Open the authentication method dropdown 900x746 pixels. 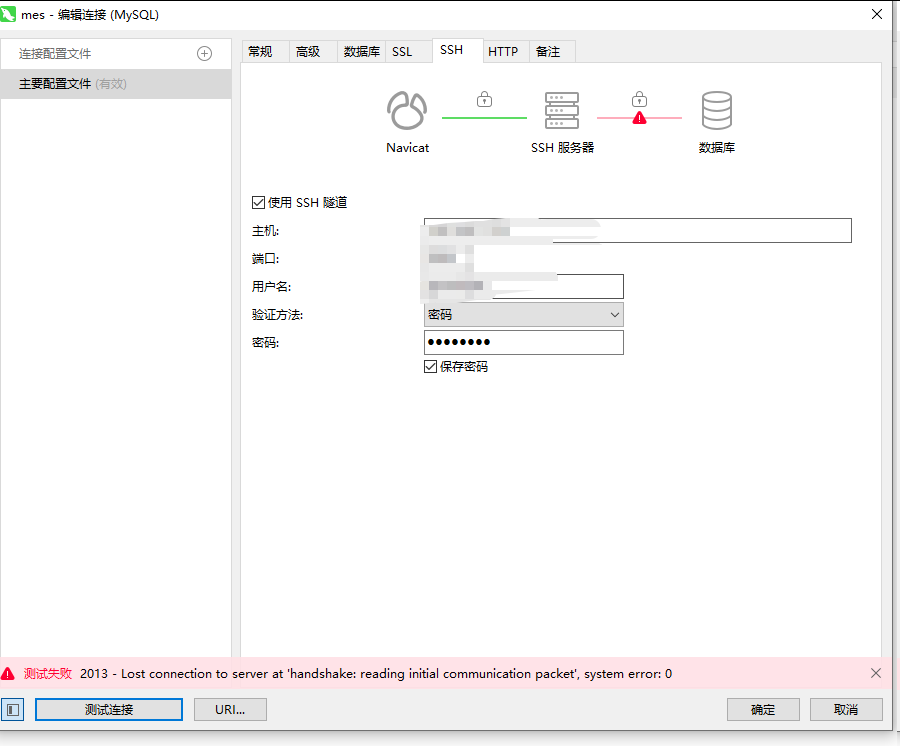pyautogui.click(x=523, y=315)
